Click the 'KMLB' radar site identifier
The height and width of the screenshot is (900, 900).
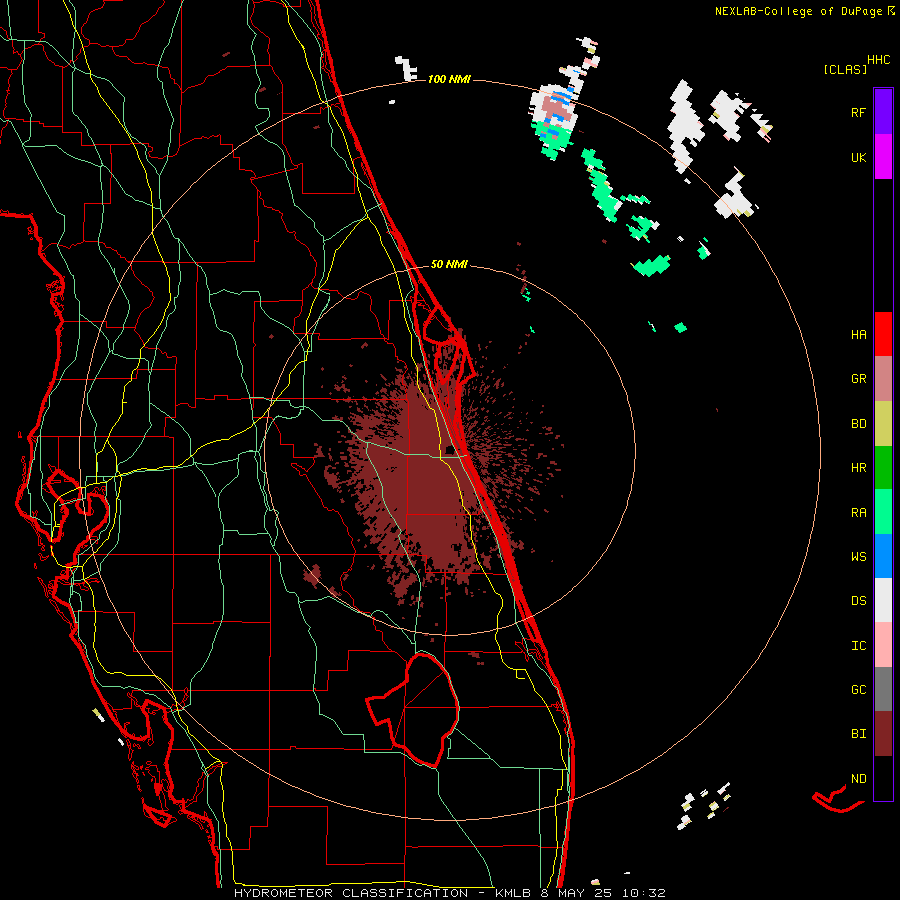click(x=513, y=893)
